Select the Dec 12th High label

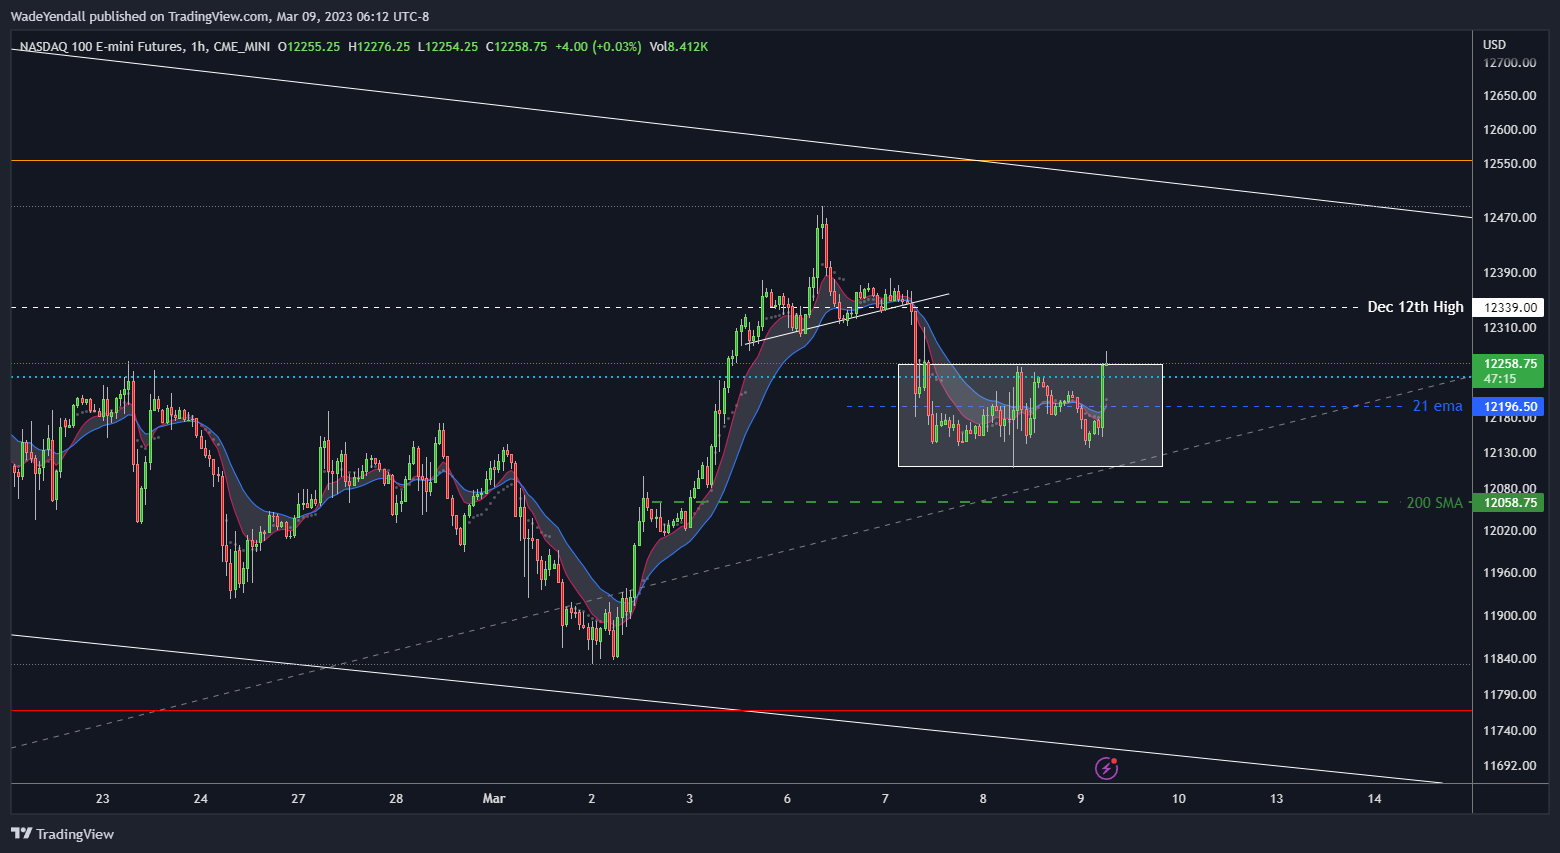point(1415,307)
